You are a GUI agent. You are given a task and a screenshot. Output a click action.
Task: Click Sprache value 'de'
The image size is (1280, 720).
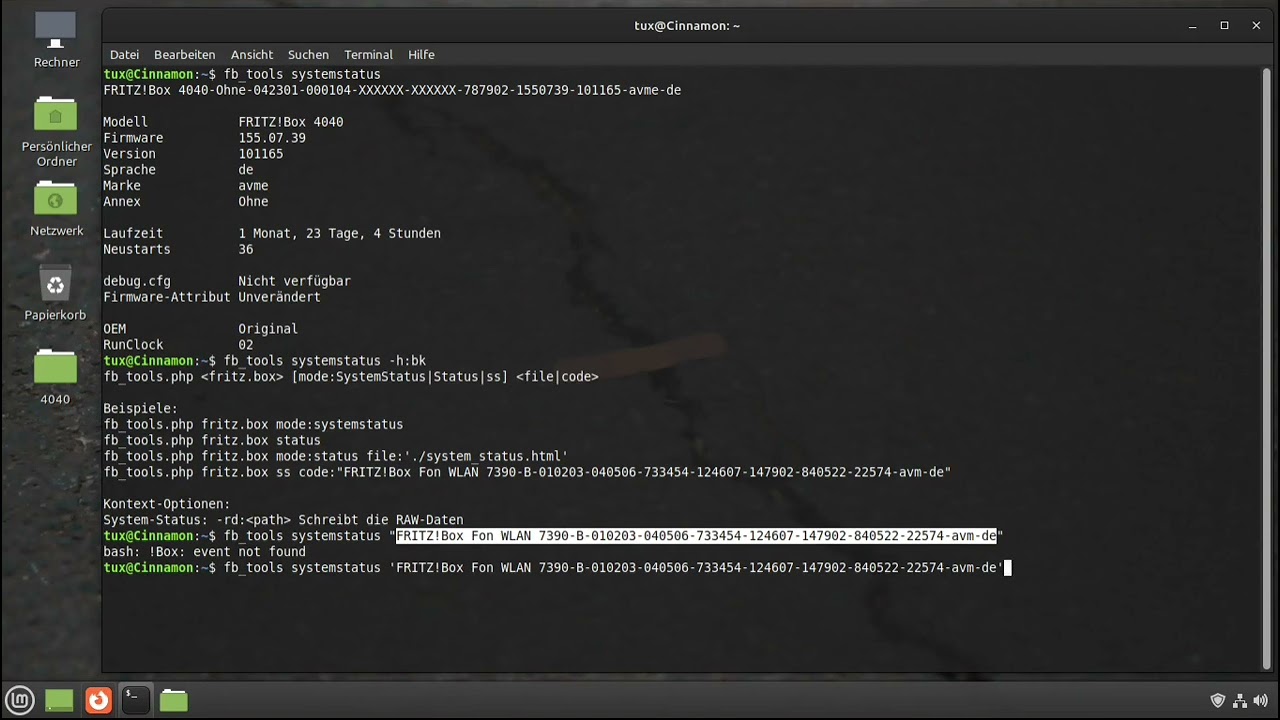246,170
